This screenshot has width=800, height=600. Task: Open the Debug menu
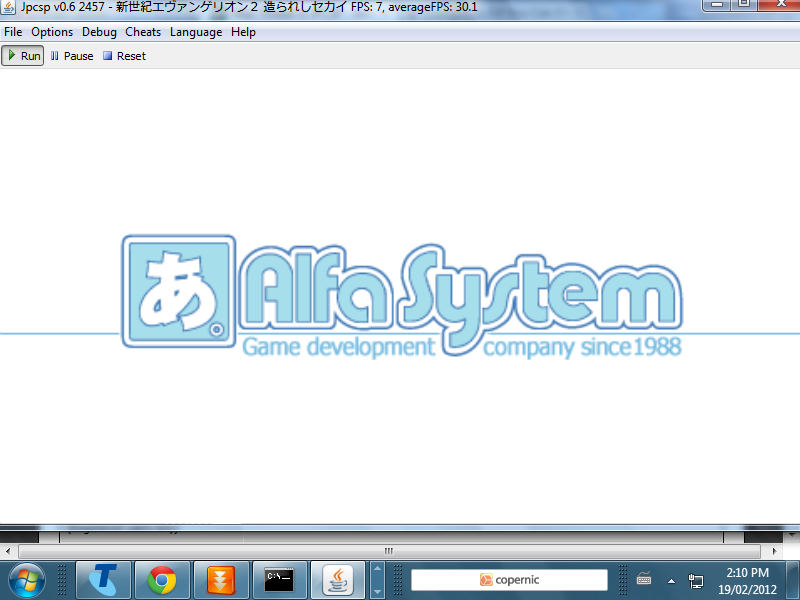[x=99, y=32]
